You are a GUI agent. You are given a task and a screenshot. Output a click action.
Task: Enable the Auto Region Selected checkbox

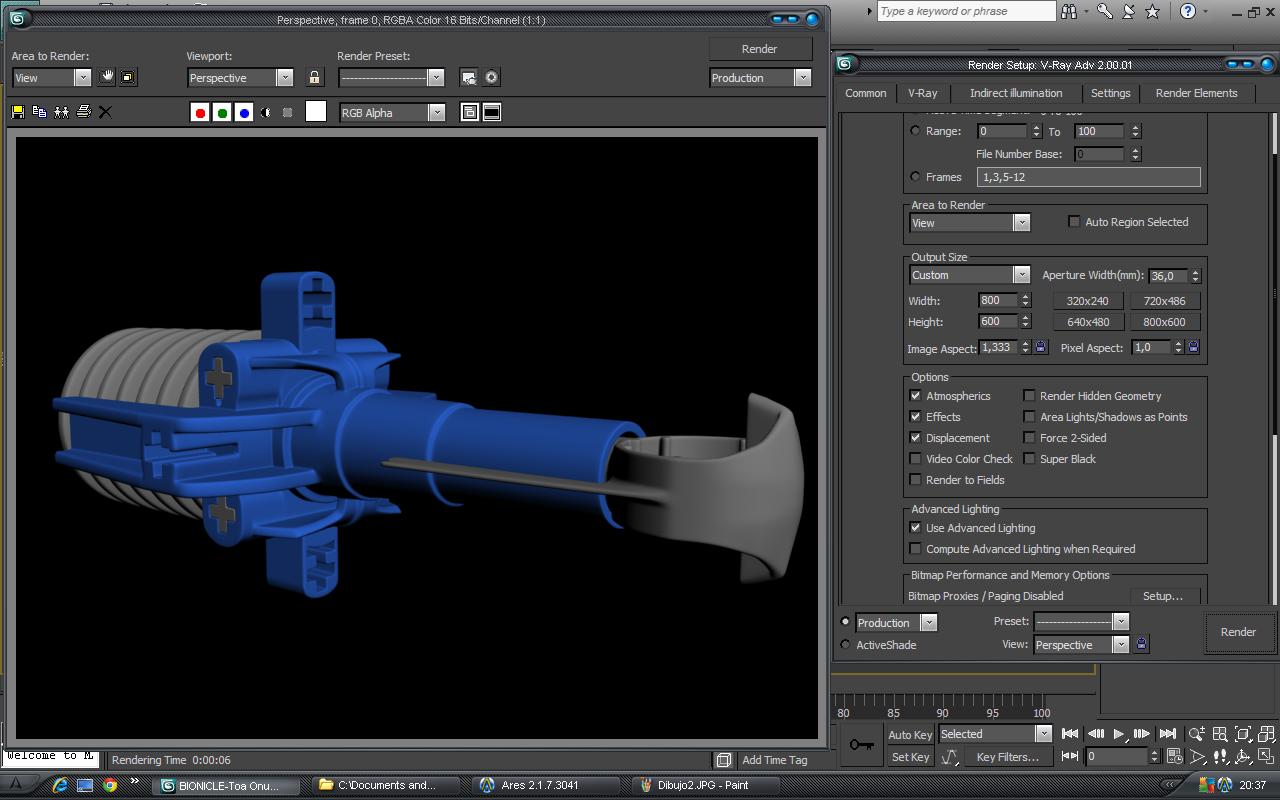click(x=1075, y=222)
